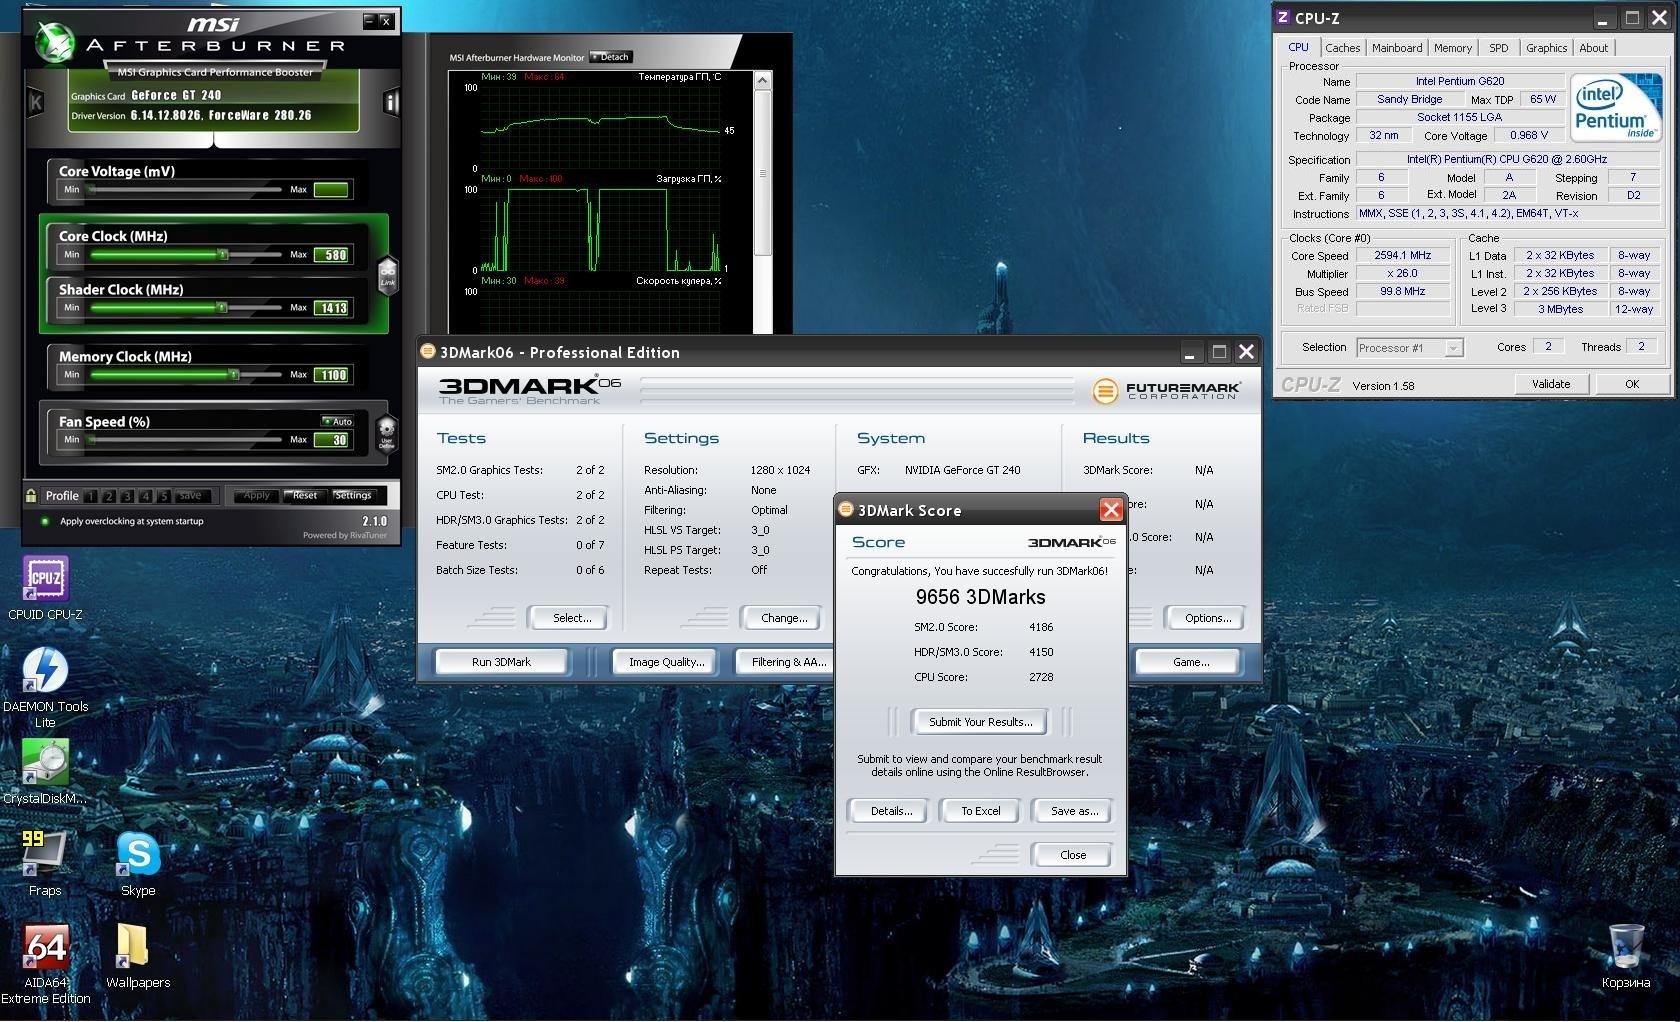The image size is (1680, 1022).
Task: Click the To Excel button
Action: coord(980,811)
